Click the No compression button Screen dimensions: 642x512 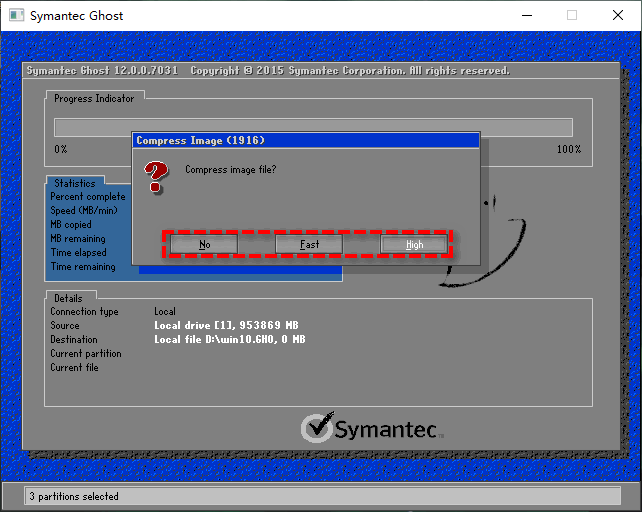tap(204, 244)
